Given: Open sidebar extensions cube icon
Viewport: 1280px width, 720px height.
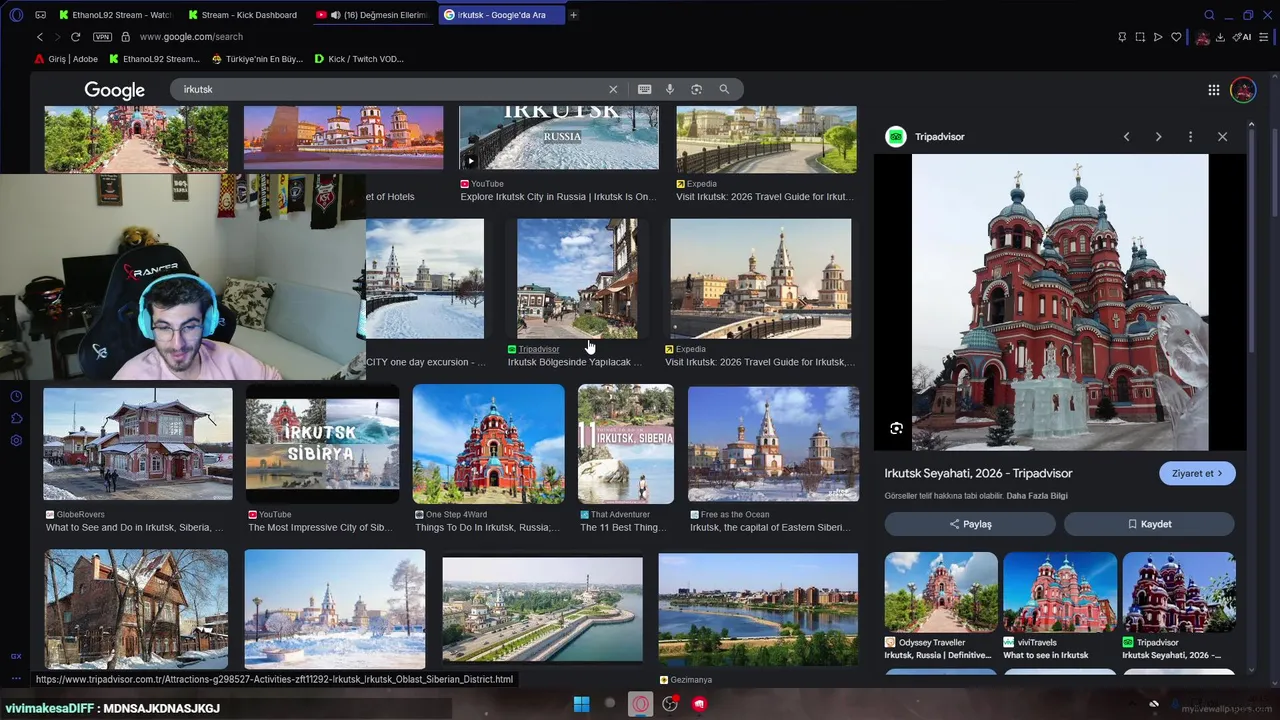Looking at the screenshot, I should coord(16,419).
